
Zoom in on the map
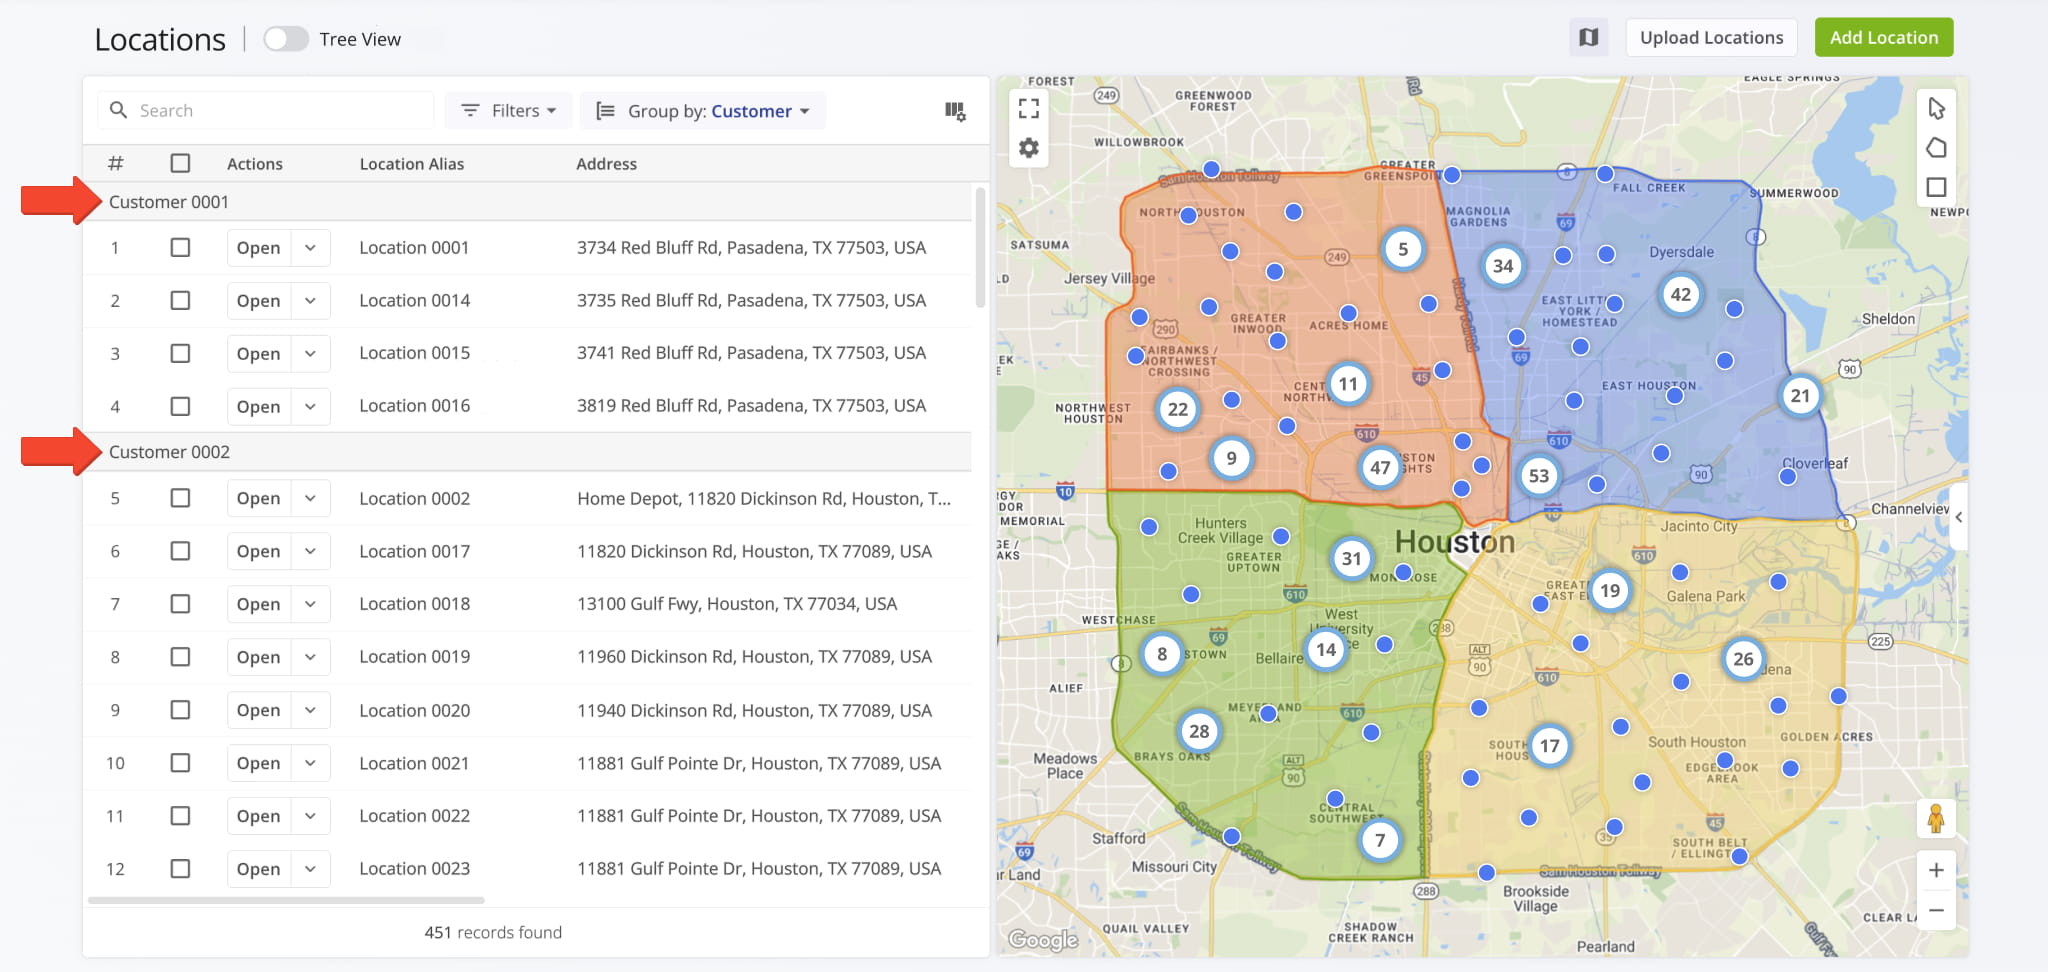[x=1936, y=870]
